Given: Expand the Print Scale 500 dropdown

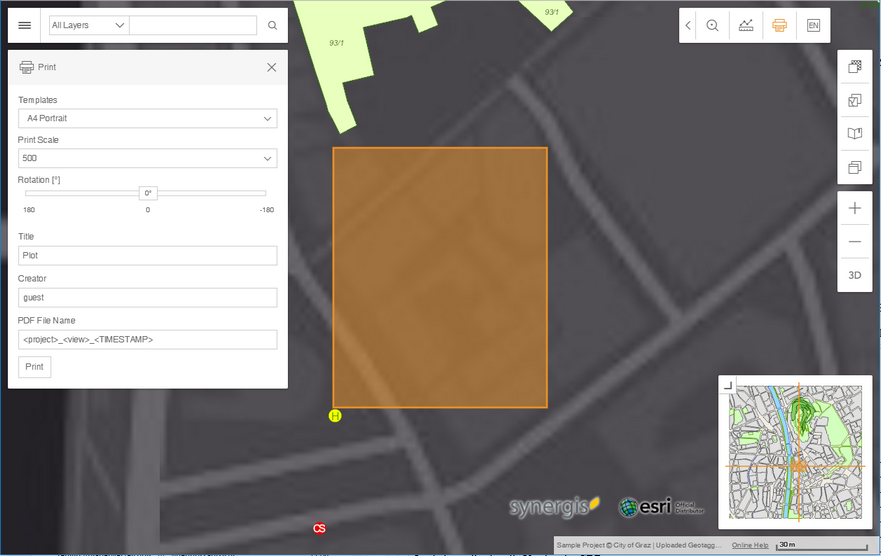Looking at the screenshot, I should pyautogui.click(x=147, y=158).
